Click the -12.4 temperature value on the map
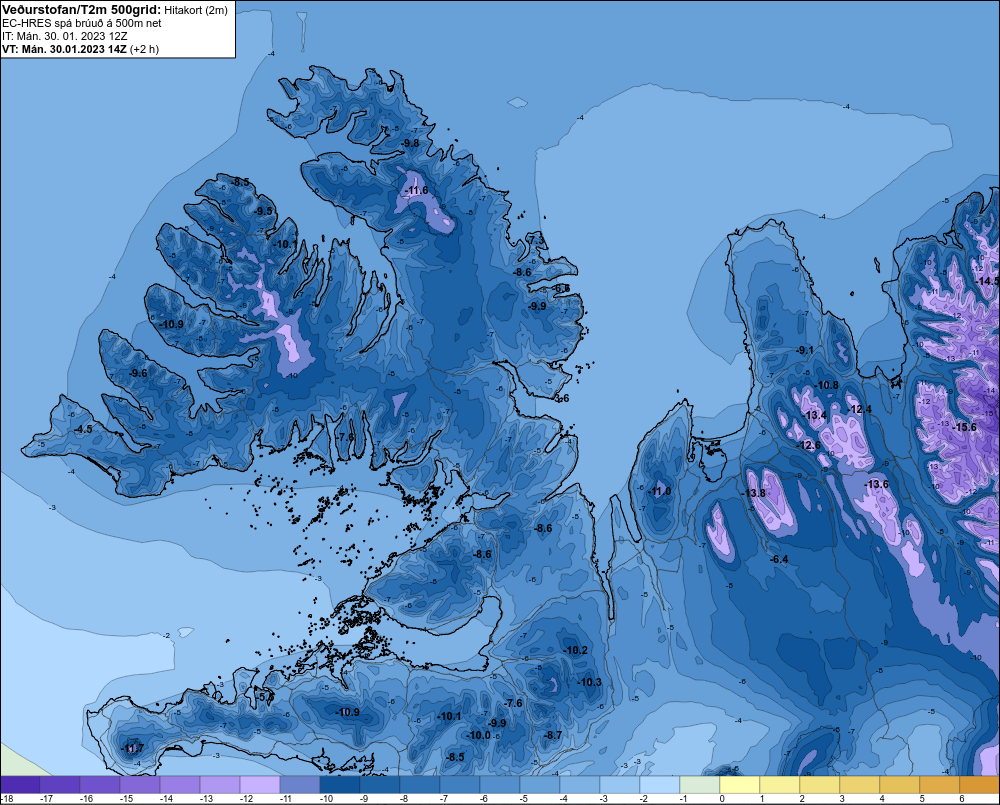 point(860,409)
